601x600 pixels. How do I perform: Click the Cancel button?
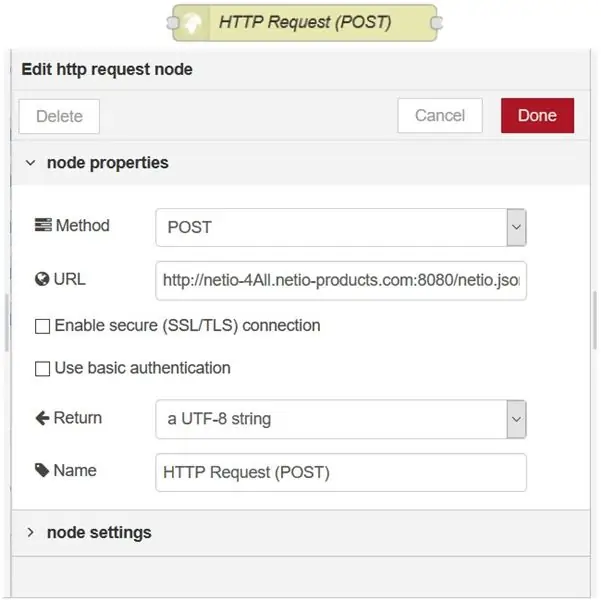(440, 115)
